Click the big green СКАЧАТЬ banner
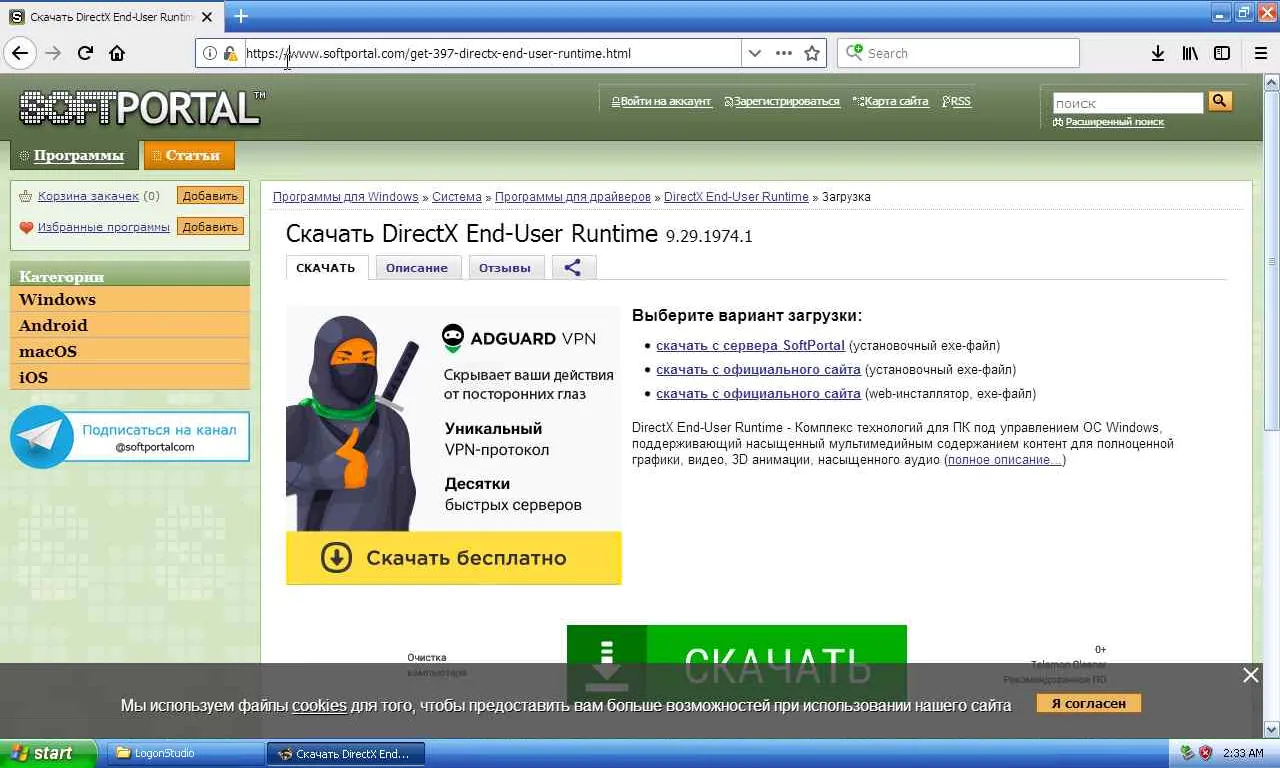Screen dimensions: 1280x768 737,664
